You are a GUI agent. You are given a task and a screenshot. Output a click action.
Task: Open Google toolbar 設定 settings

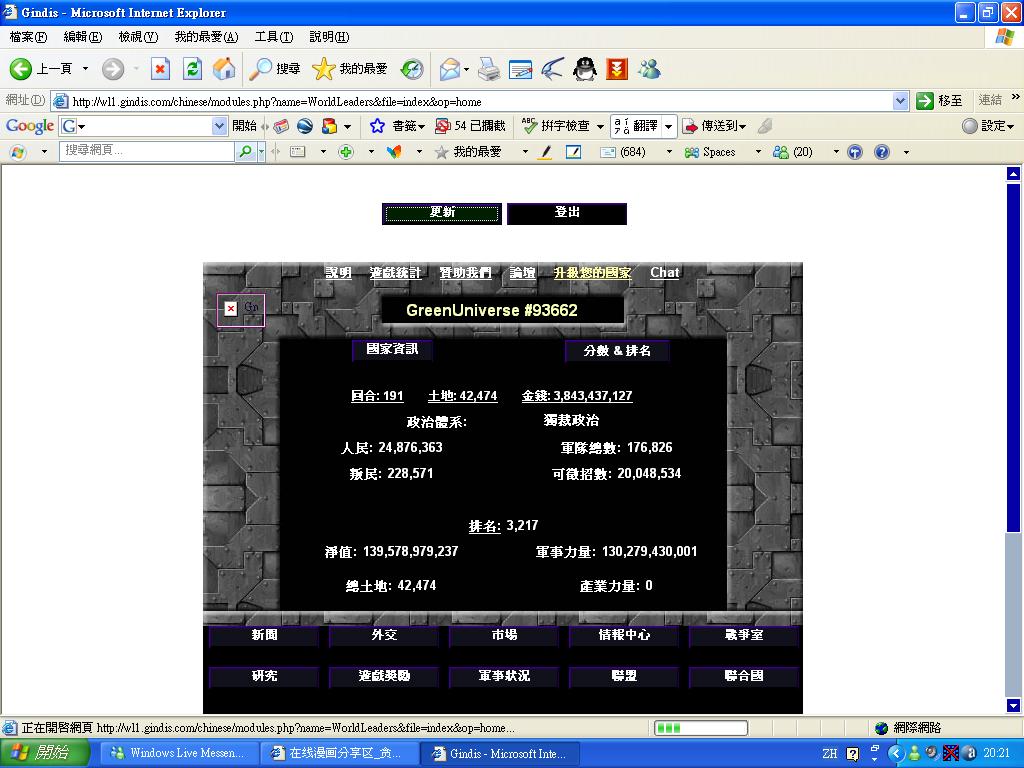point(988,125)
